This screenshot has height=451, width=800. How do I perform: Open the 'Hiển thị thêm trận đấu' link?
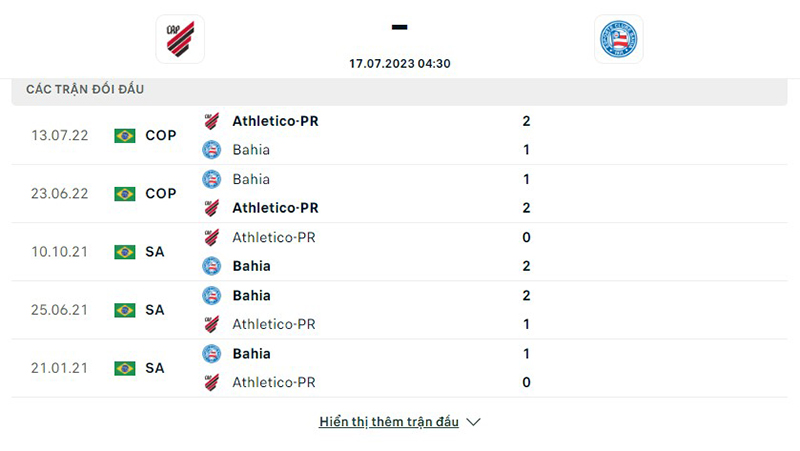tap(389, 422)
